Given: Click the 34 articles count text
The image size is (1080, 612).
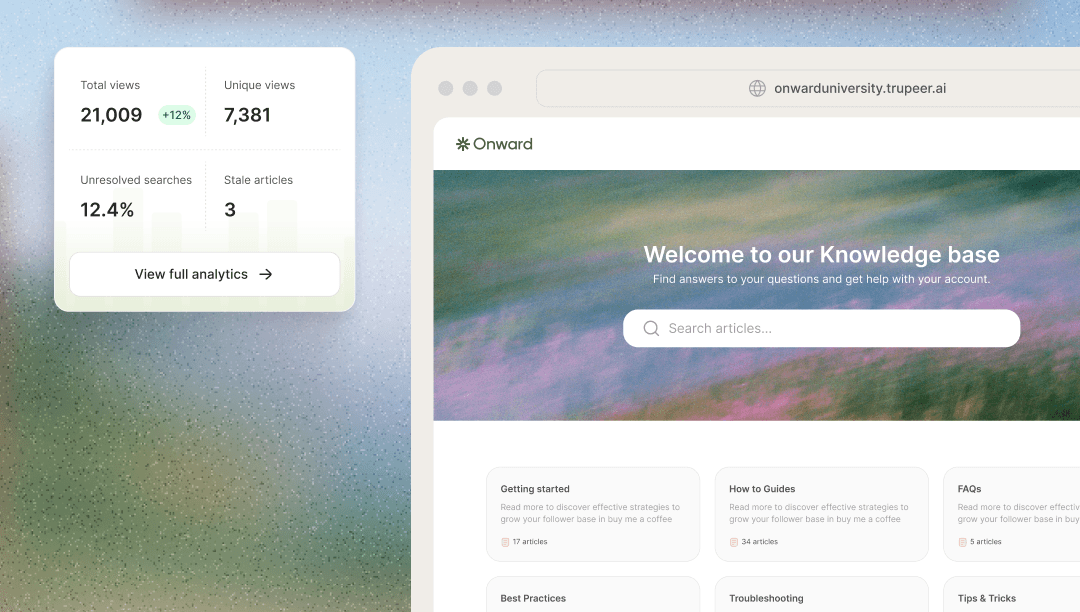Looking at the screenshot, I should (759, 542).
